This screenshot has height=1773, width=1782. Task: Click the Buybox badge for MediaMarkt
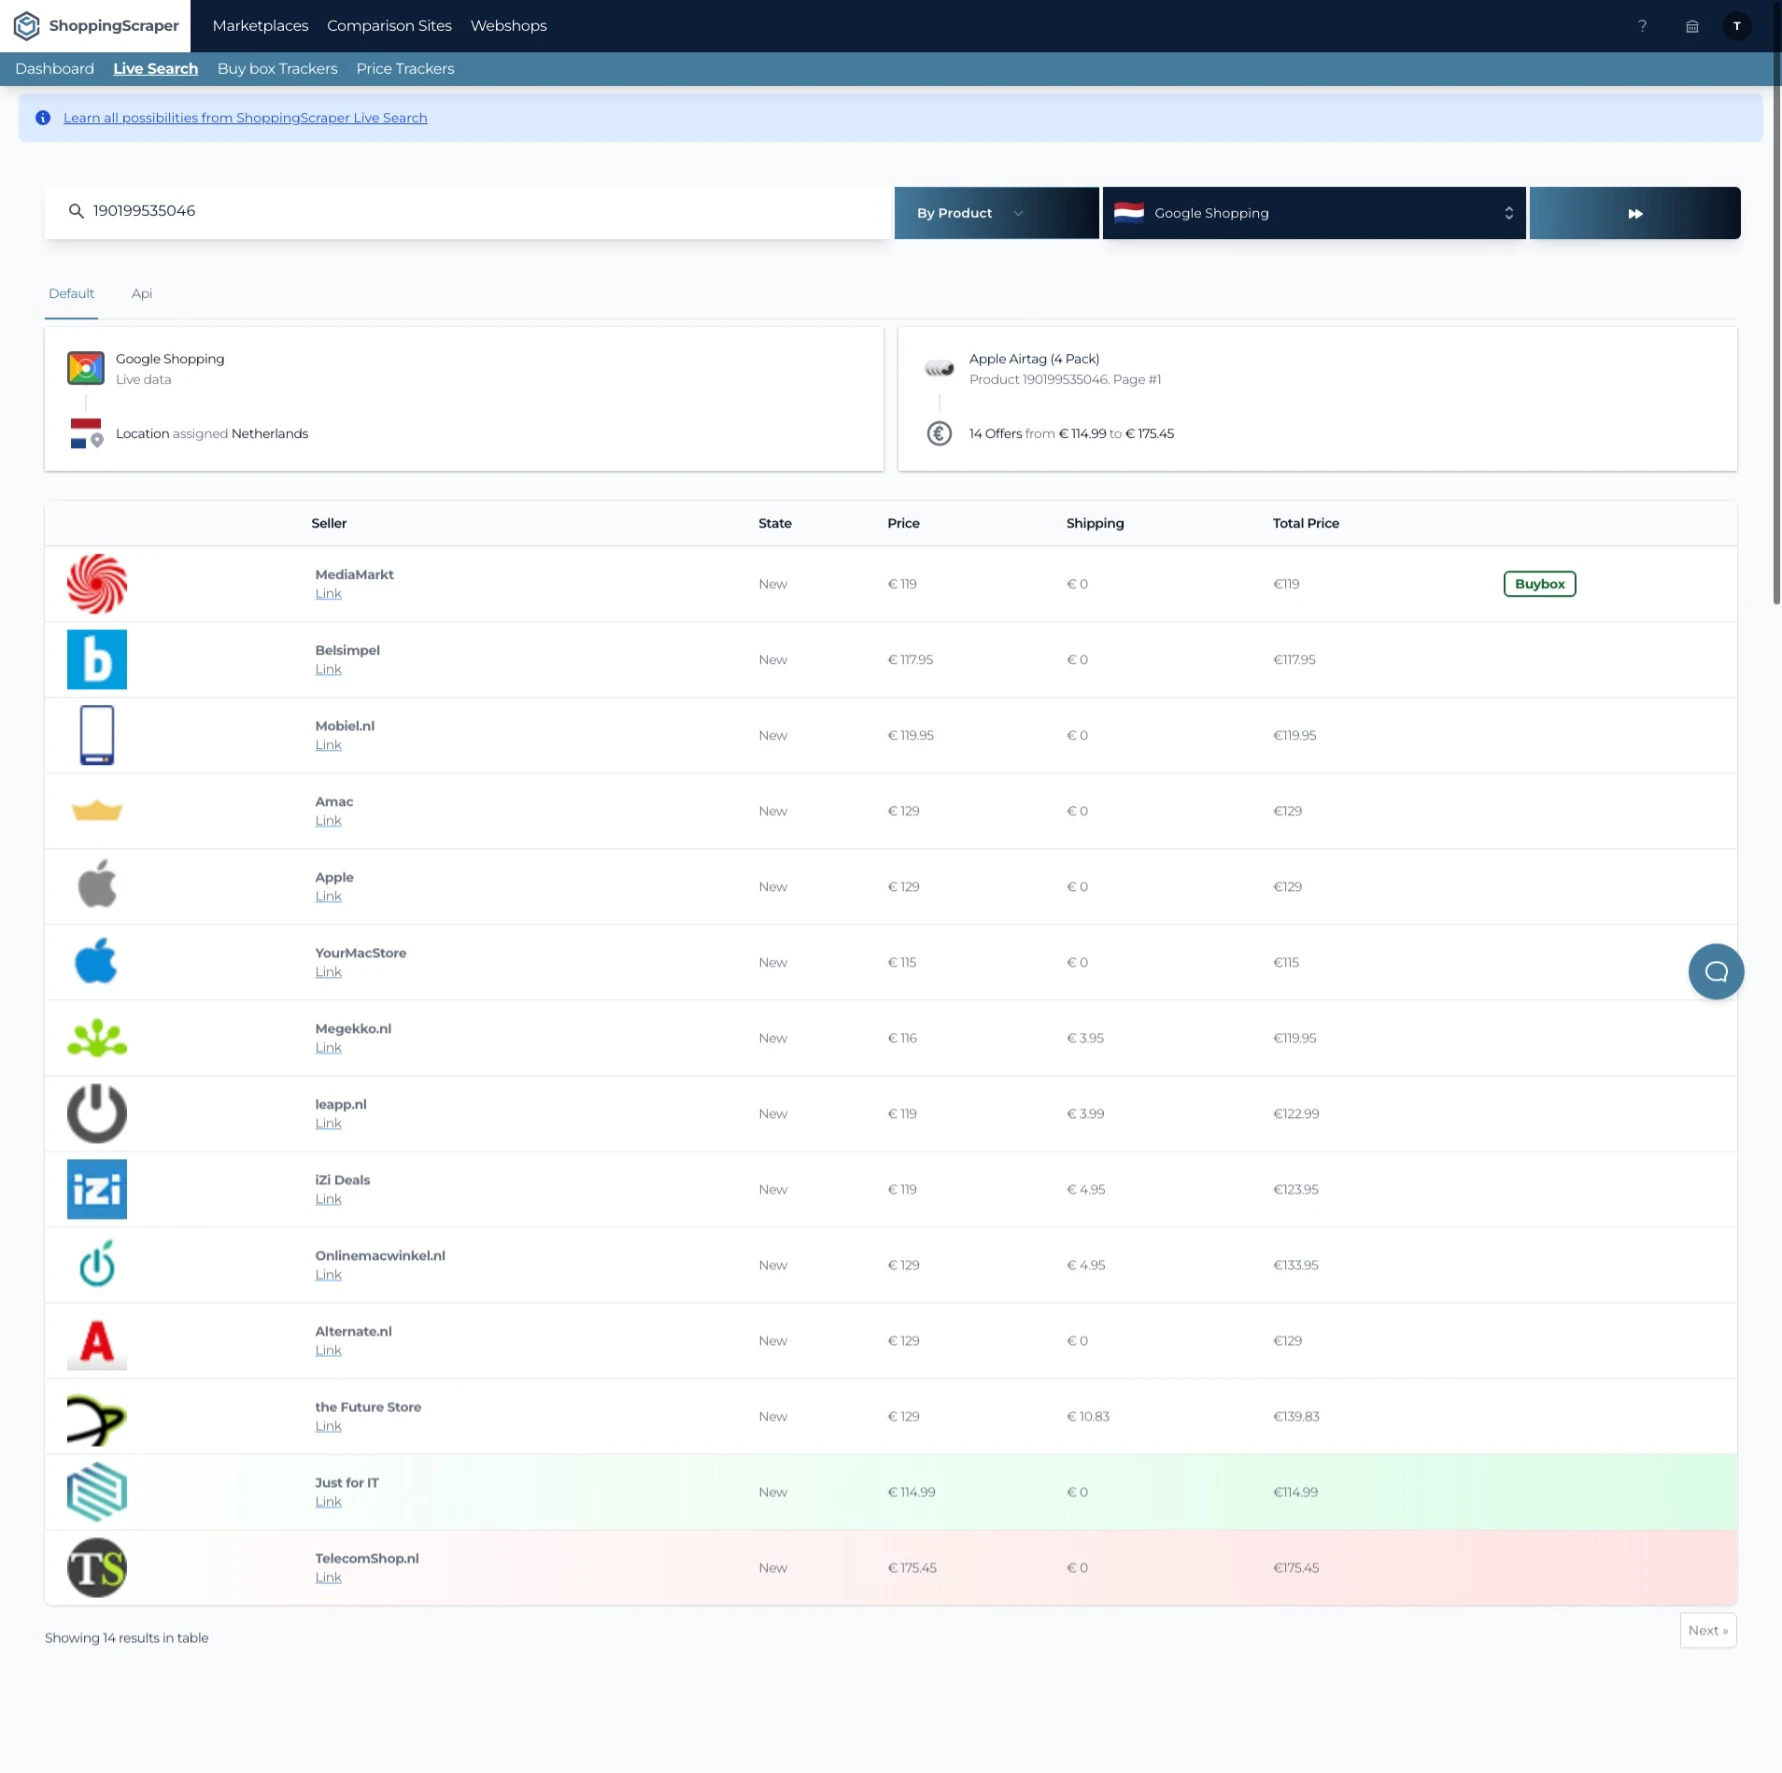coord(1540,583)
